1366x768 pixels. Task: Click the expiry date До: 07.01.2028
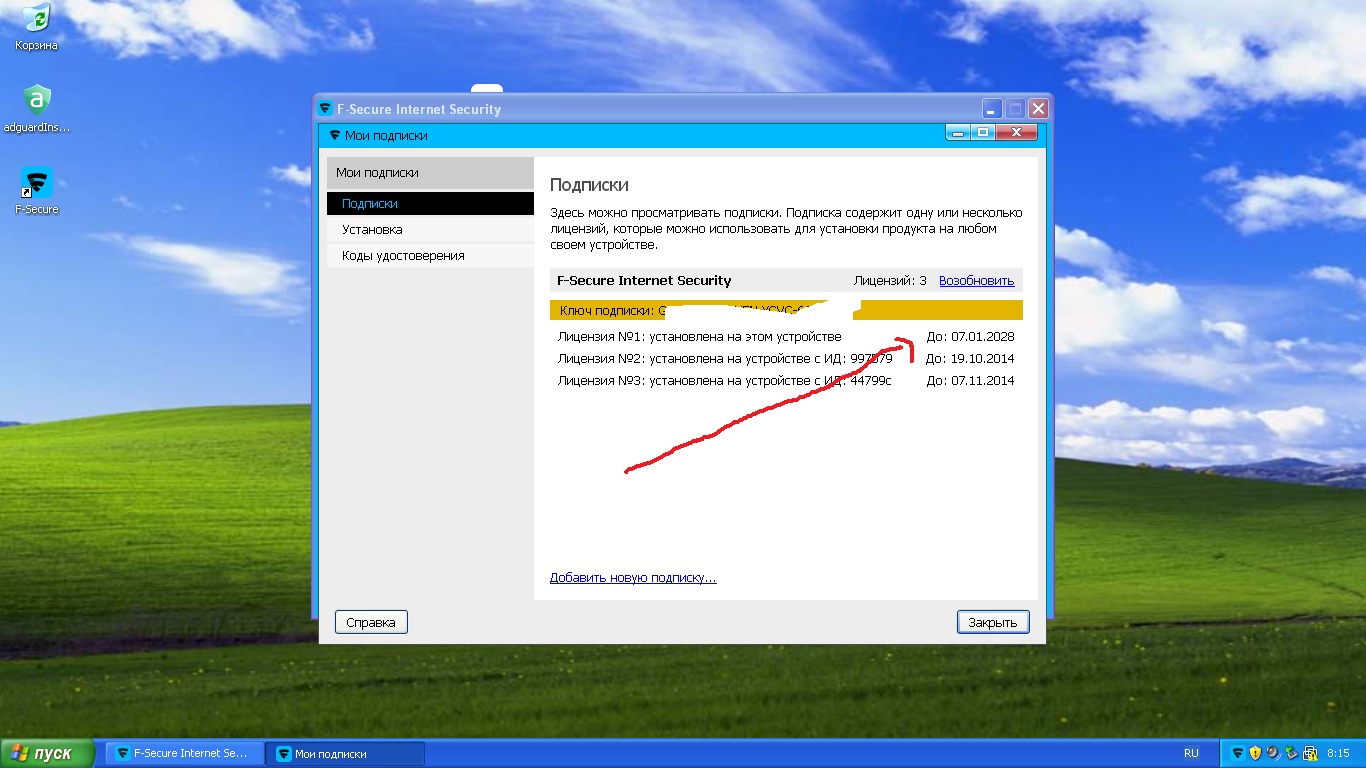970,337
